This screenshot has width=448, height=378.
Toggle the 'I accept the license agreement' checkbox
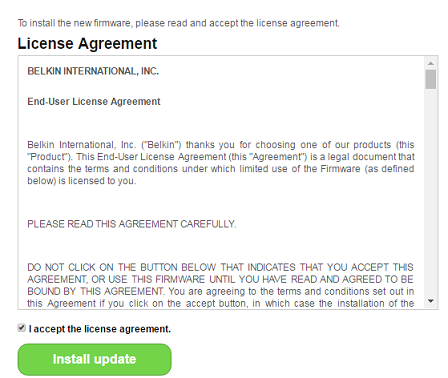pyautogui.click(x=22, y=328)
